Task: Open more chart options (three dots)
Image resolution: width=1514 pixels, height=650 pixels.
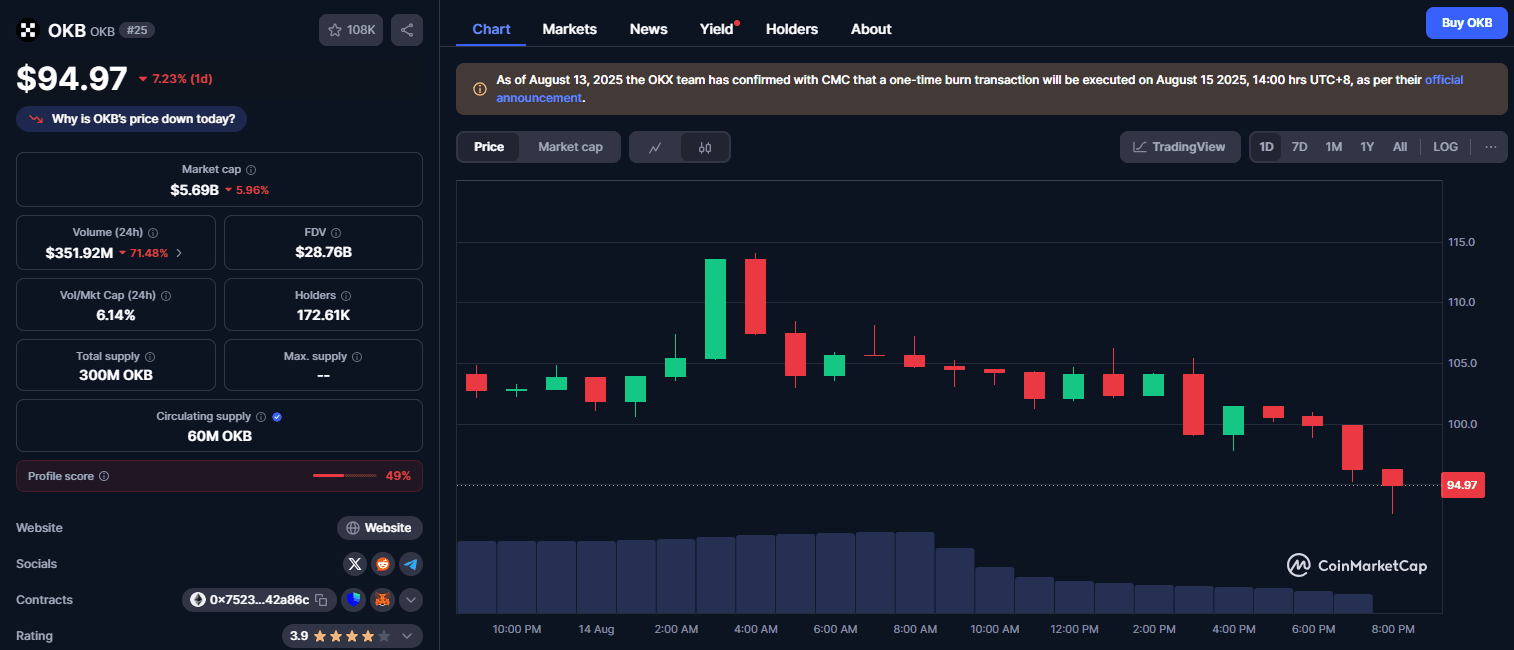Action: (x=1491, y=147)
